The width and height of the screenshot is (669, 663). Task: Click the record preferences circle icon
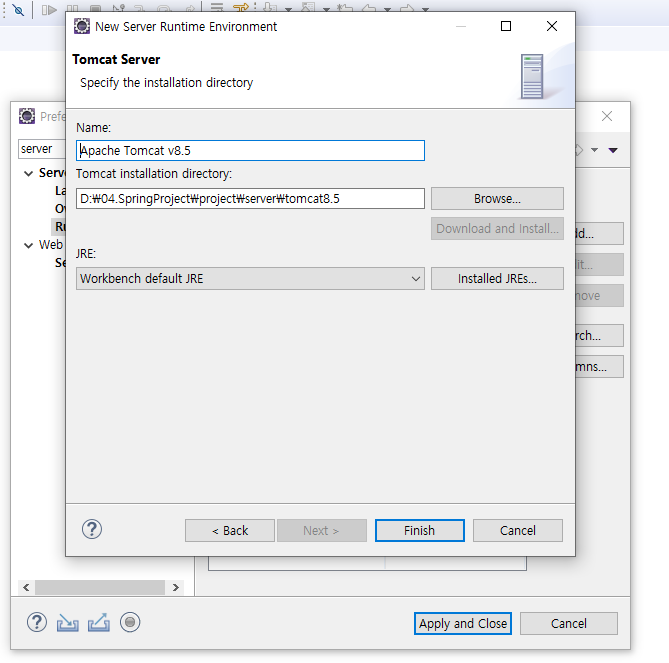click(130, 622)
